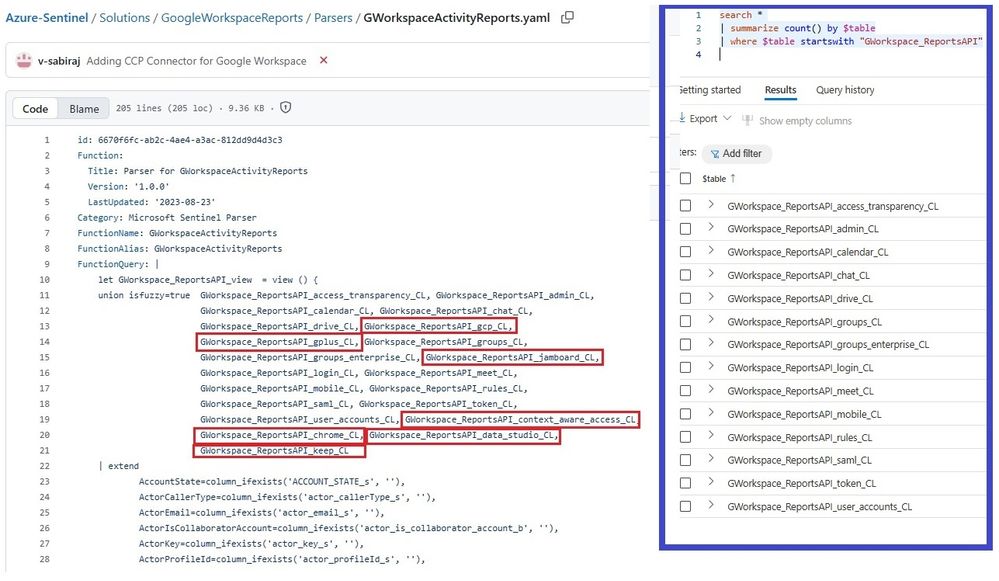This screenshot has height=581, width=999.
Task: Check the GWorkspace_ReportsAPI_login_CL row checkbox
Action: 686,368
